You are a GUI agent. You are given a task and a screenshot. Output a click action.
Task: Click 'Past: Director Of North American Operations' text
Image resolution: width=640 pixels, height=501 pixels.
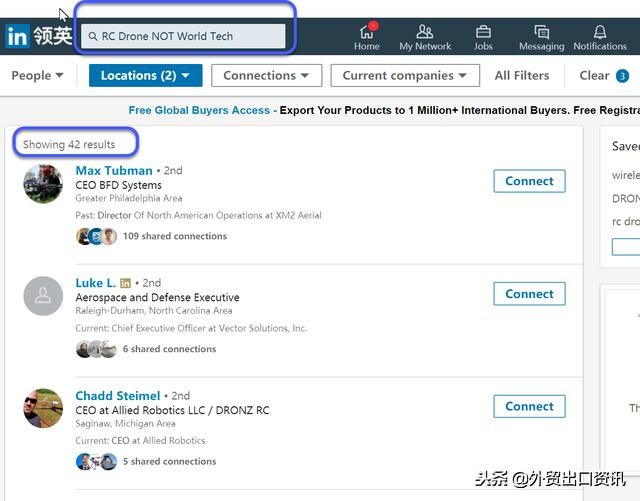click(198, 215)
